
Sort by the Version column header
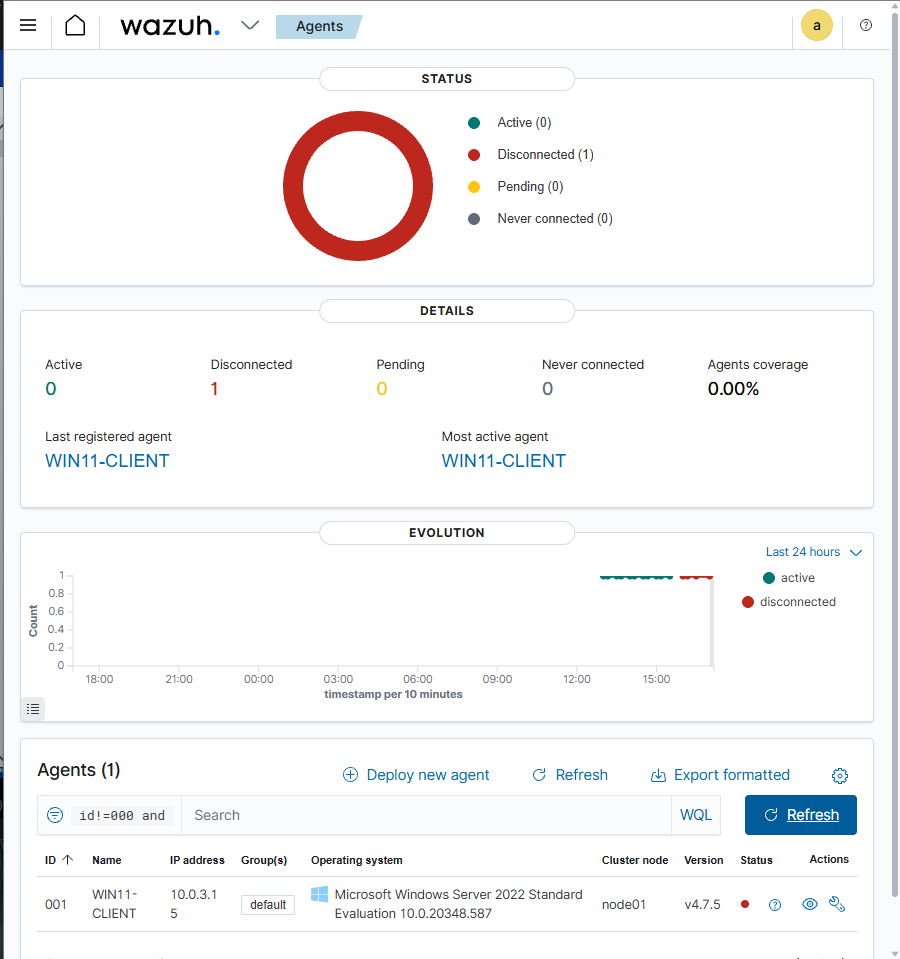click(x=703, y=860)
